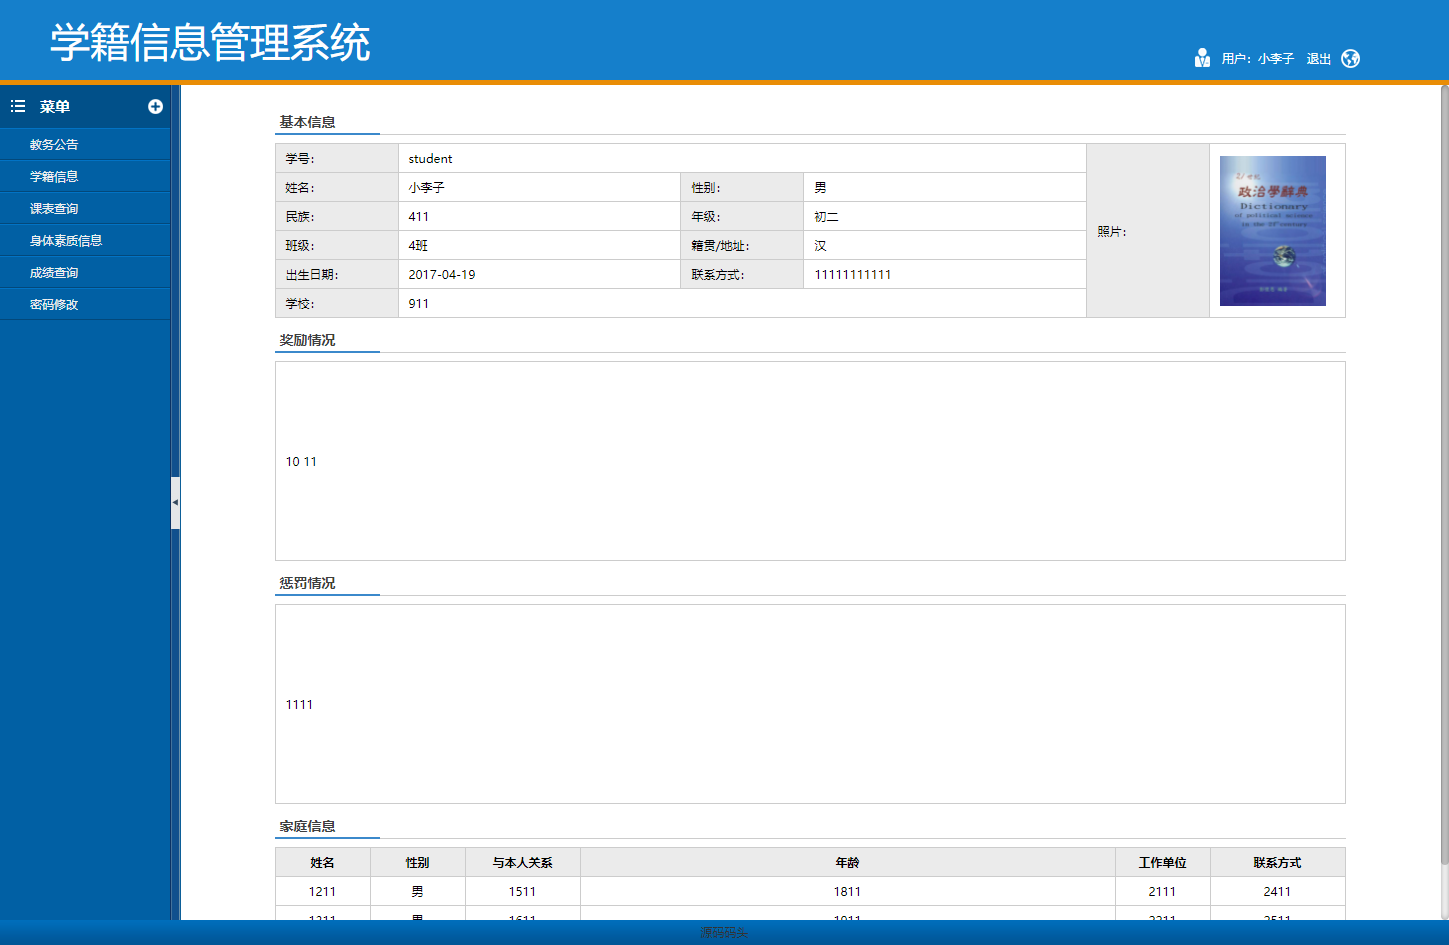Collapse the sidebar with the left arrow
The image size is (1449, 945).
click(176, 504)
